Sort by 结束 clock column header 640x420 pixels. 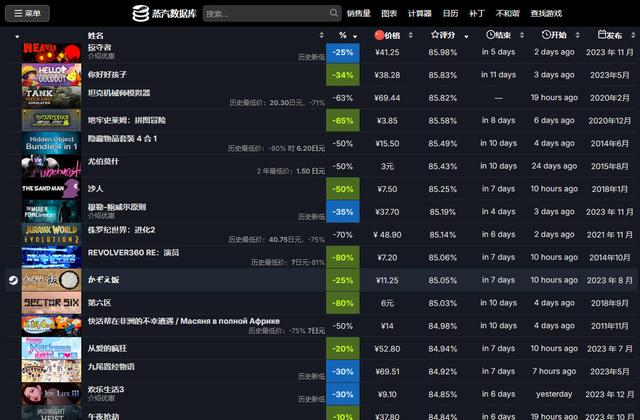[x=498, y=35]
